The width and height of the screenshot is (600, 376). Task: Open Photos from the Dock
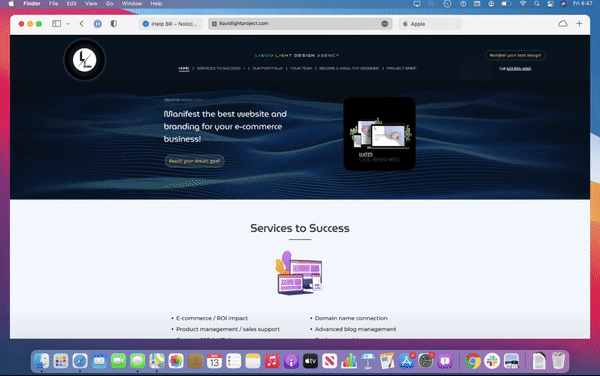(176, 361)
